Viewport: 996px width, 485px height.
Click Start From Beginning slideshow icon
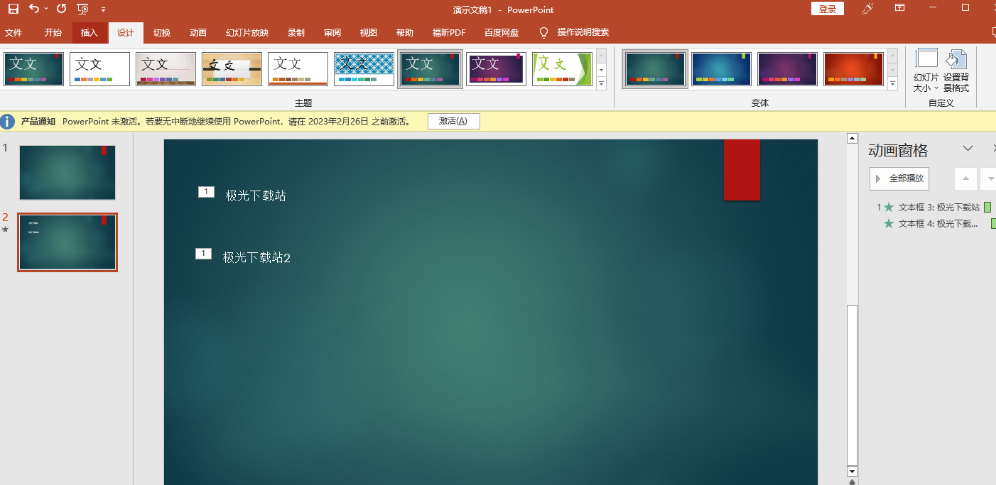tap(83, 9)
